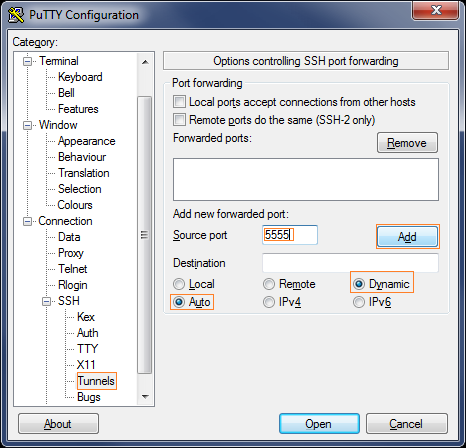Click the Open button
466x448 pixels.
(319, 424)
